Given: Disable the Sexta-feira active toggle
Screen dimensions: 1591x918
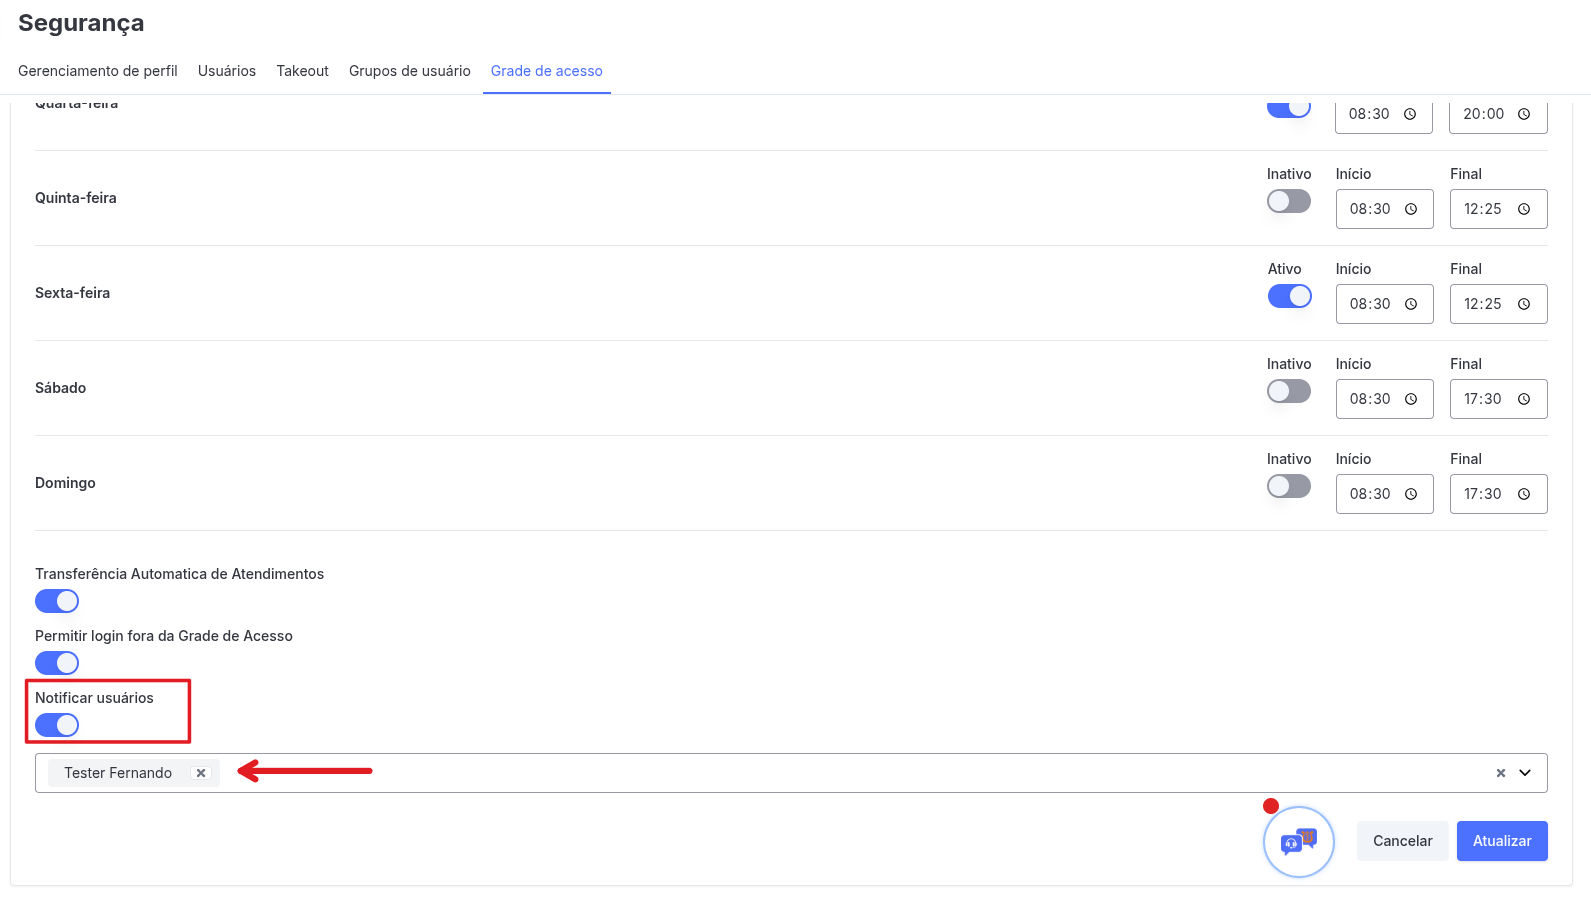Looking at the screenshot, I should pyautogui.click(x=1289, y=296).
